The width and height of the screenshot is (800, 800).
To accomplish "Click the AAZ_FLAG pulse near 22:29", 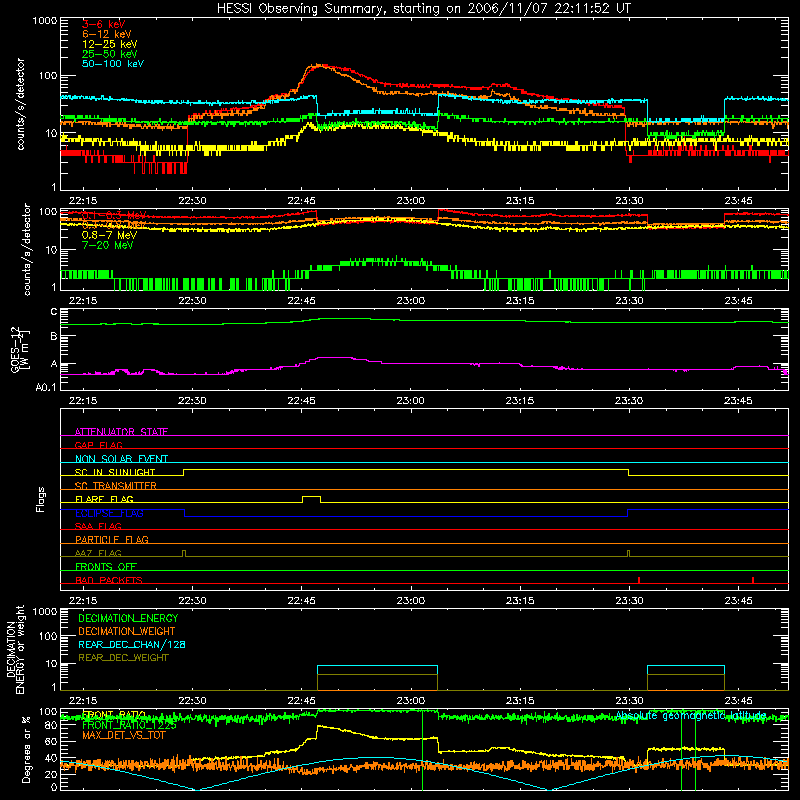I will click(x=184, y=553).
